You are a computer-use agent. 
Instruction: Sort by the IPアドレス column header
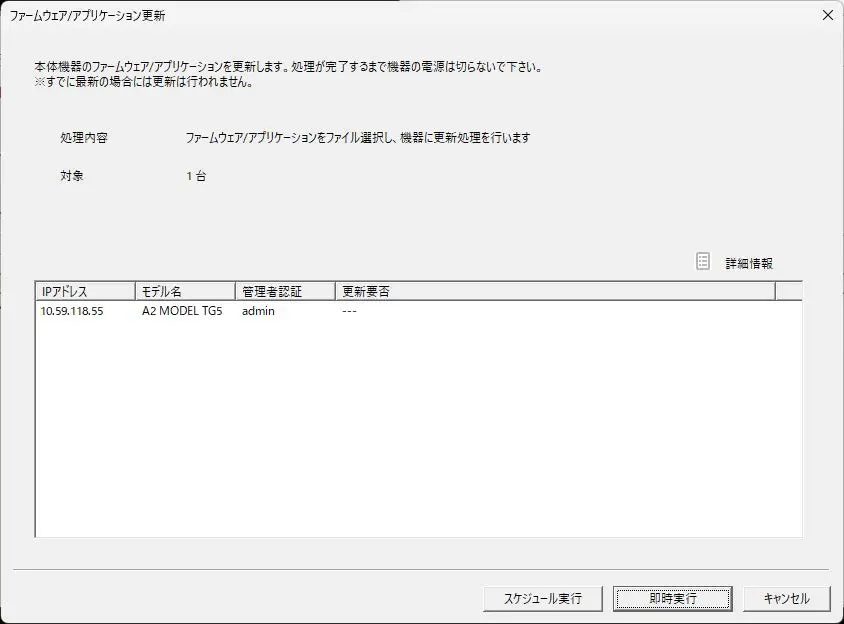click(85, 291)
